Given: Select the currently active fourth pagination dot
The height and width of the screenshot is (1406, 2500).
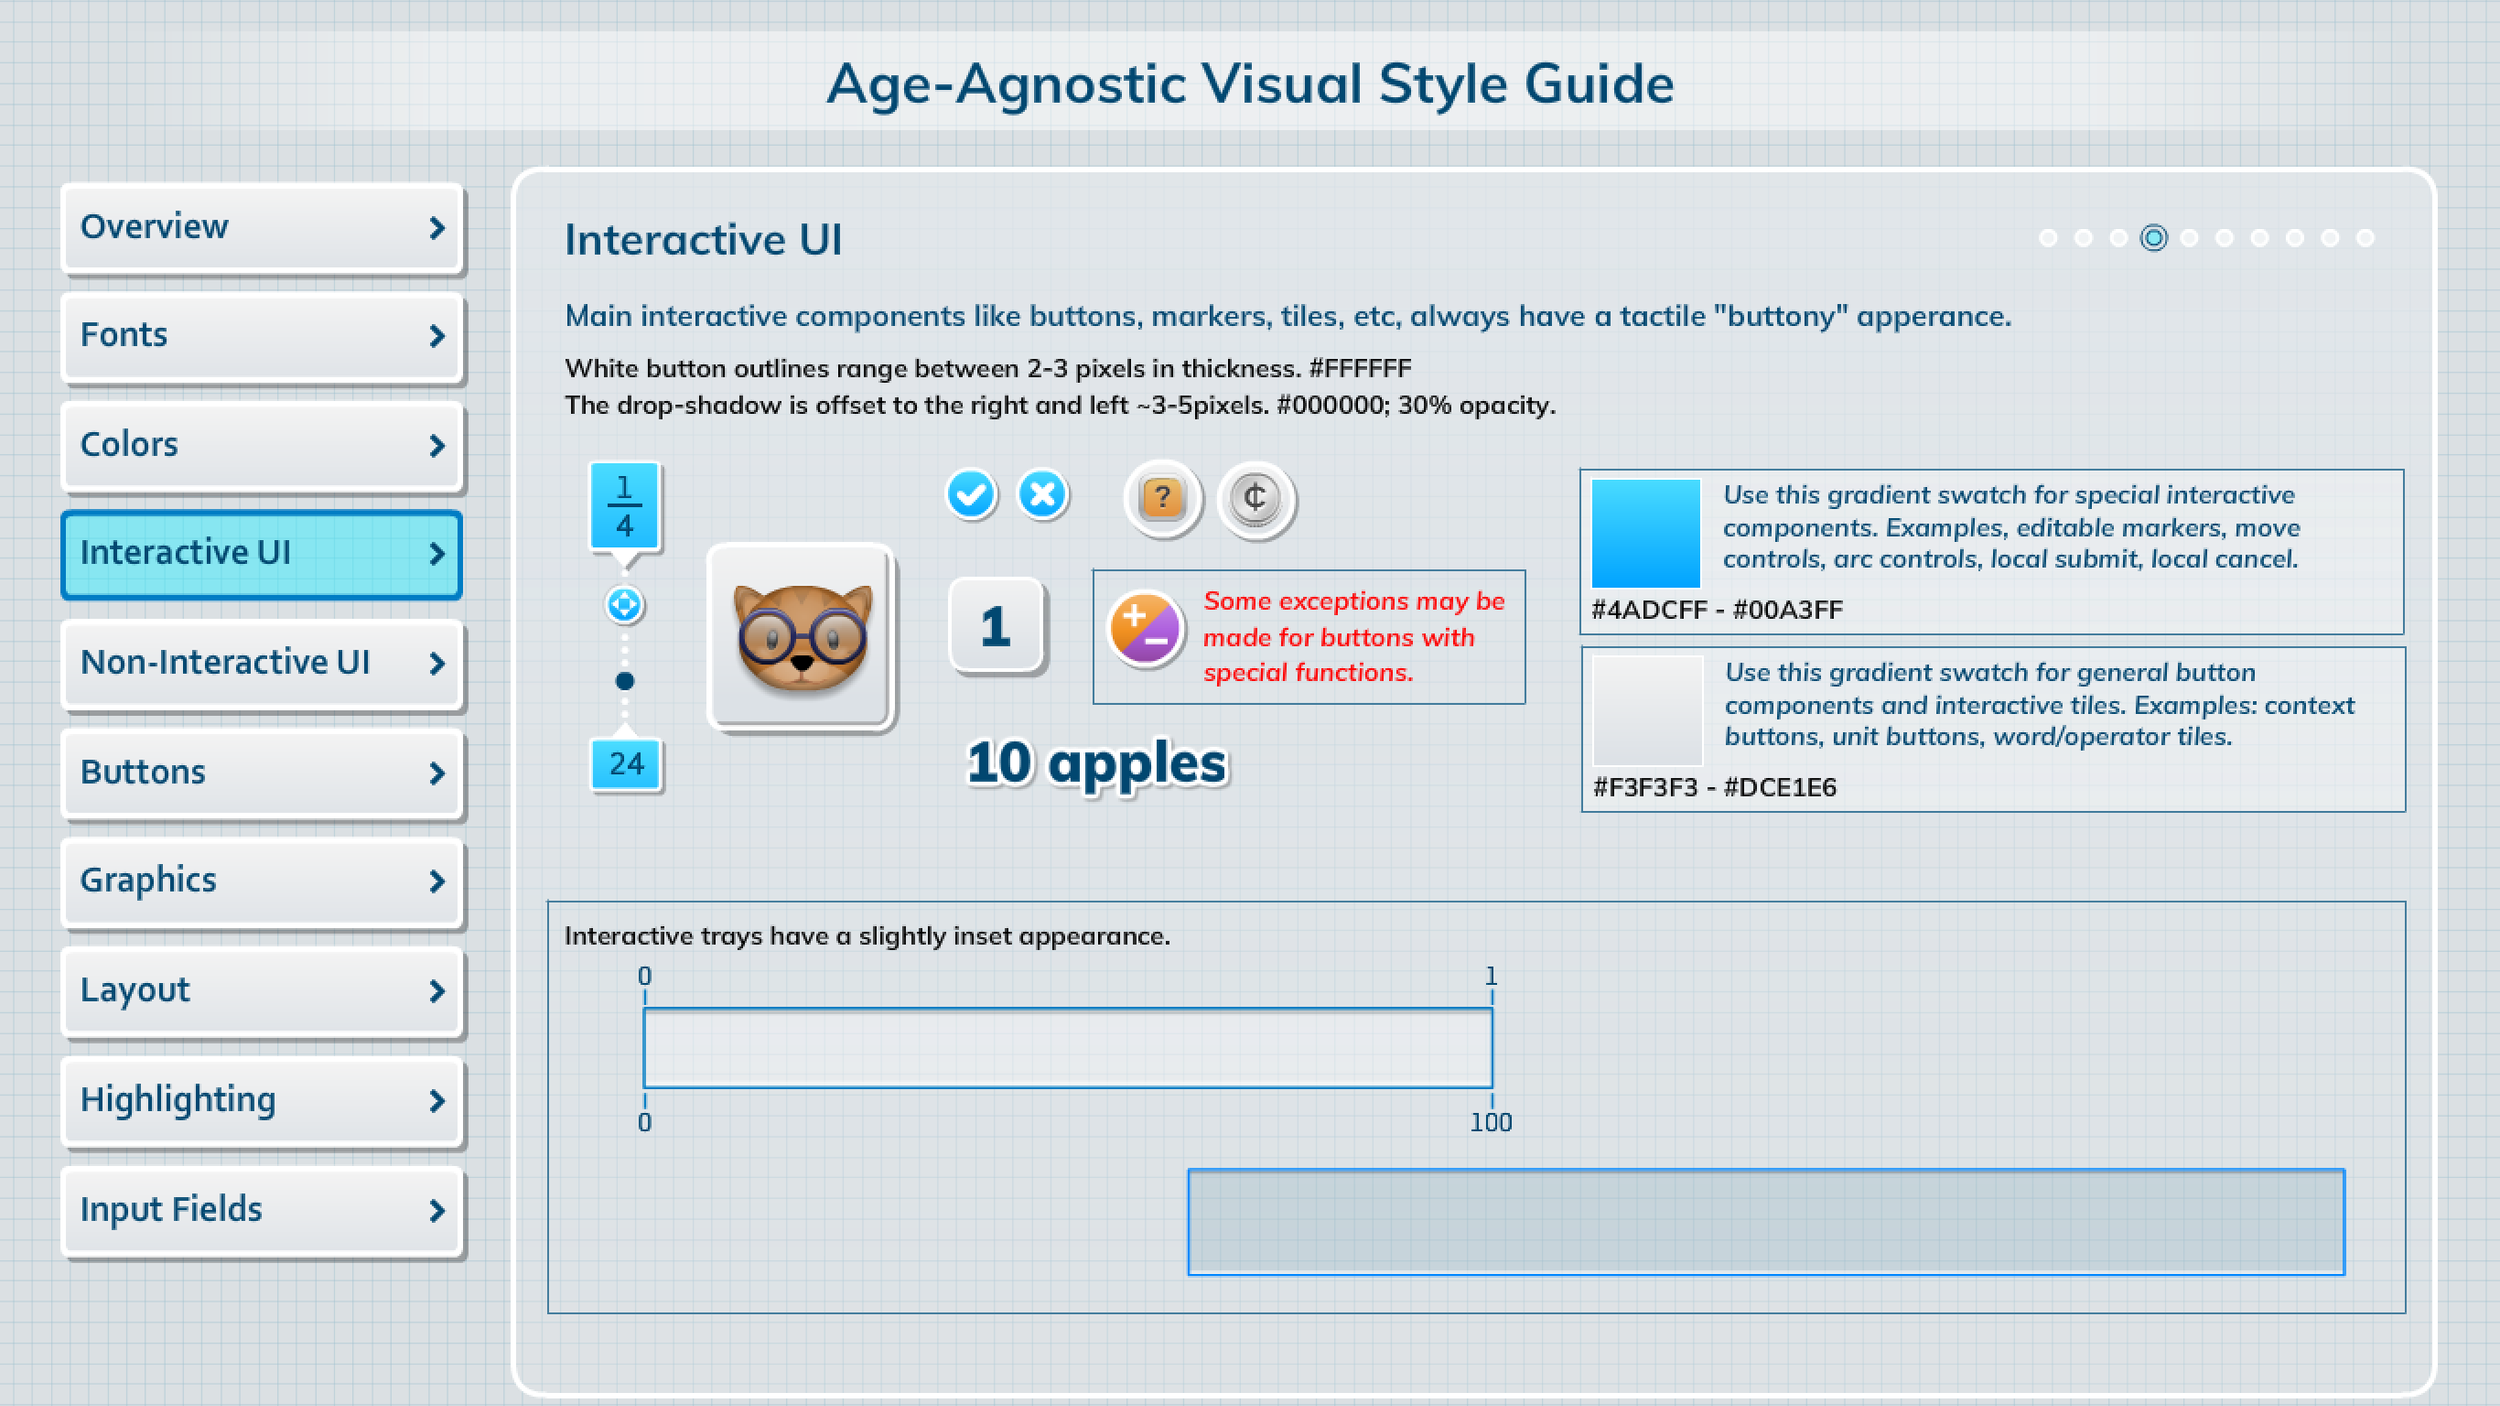Looking at the screenshot, I should coord(2153,237).
